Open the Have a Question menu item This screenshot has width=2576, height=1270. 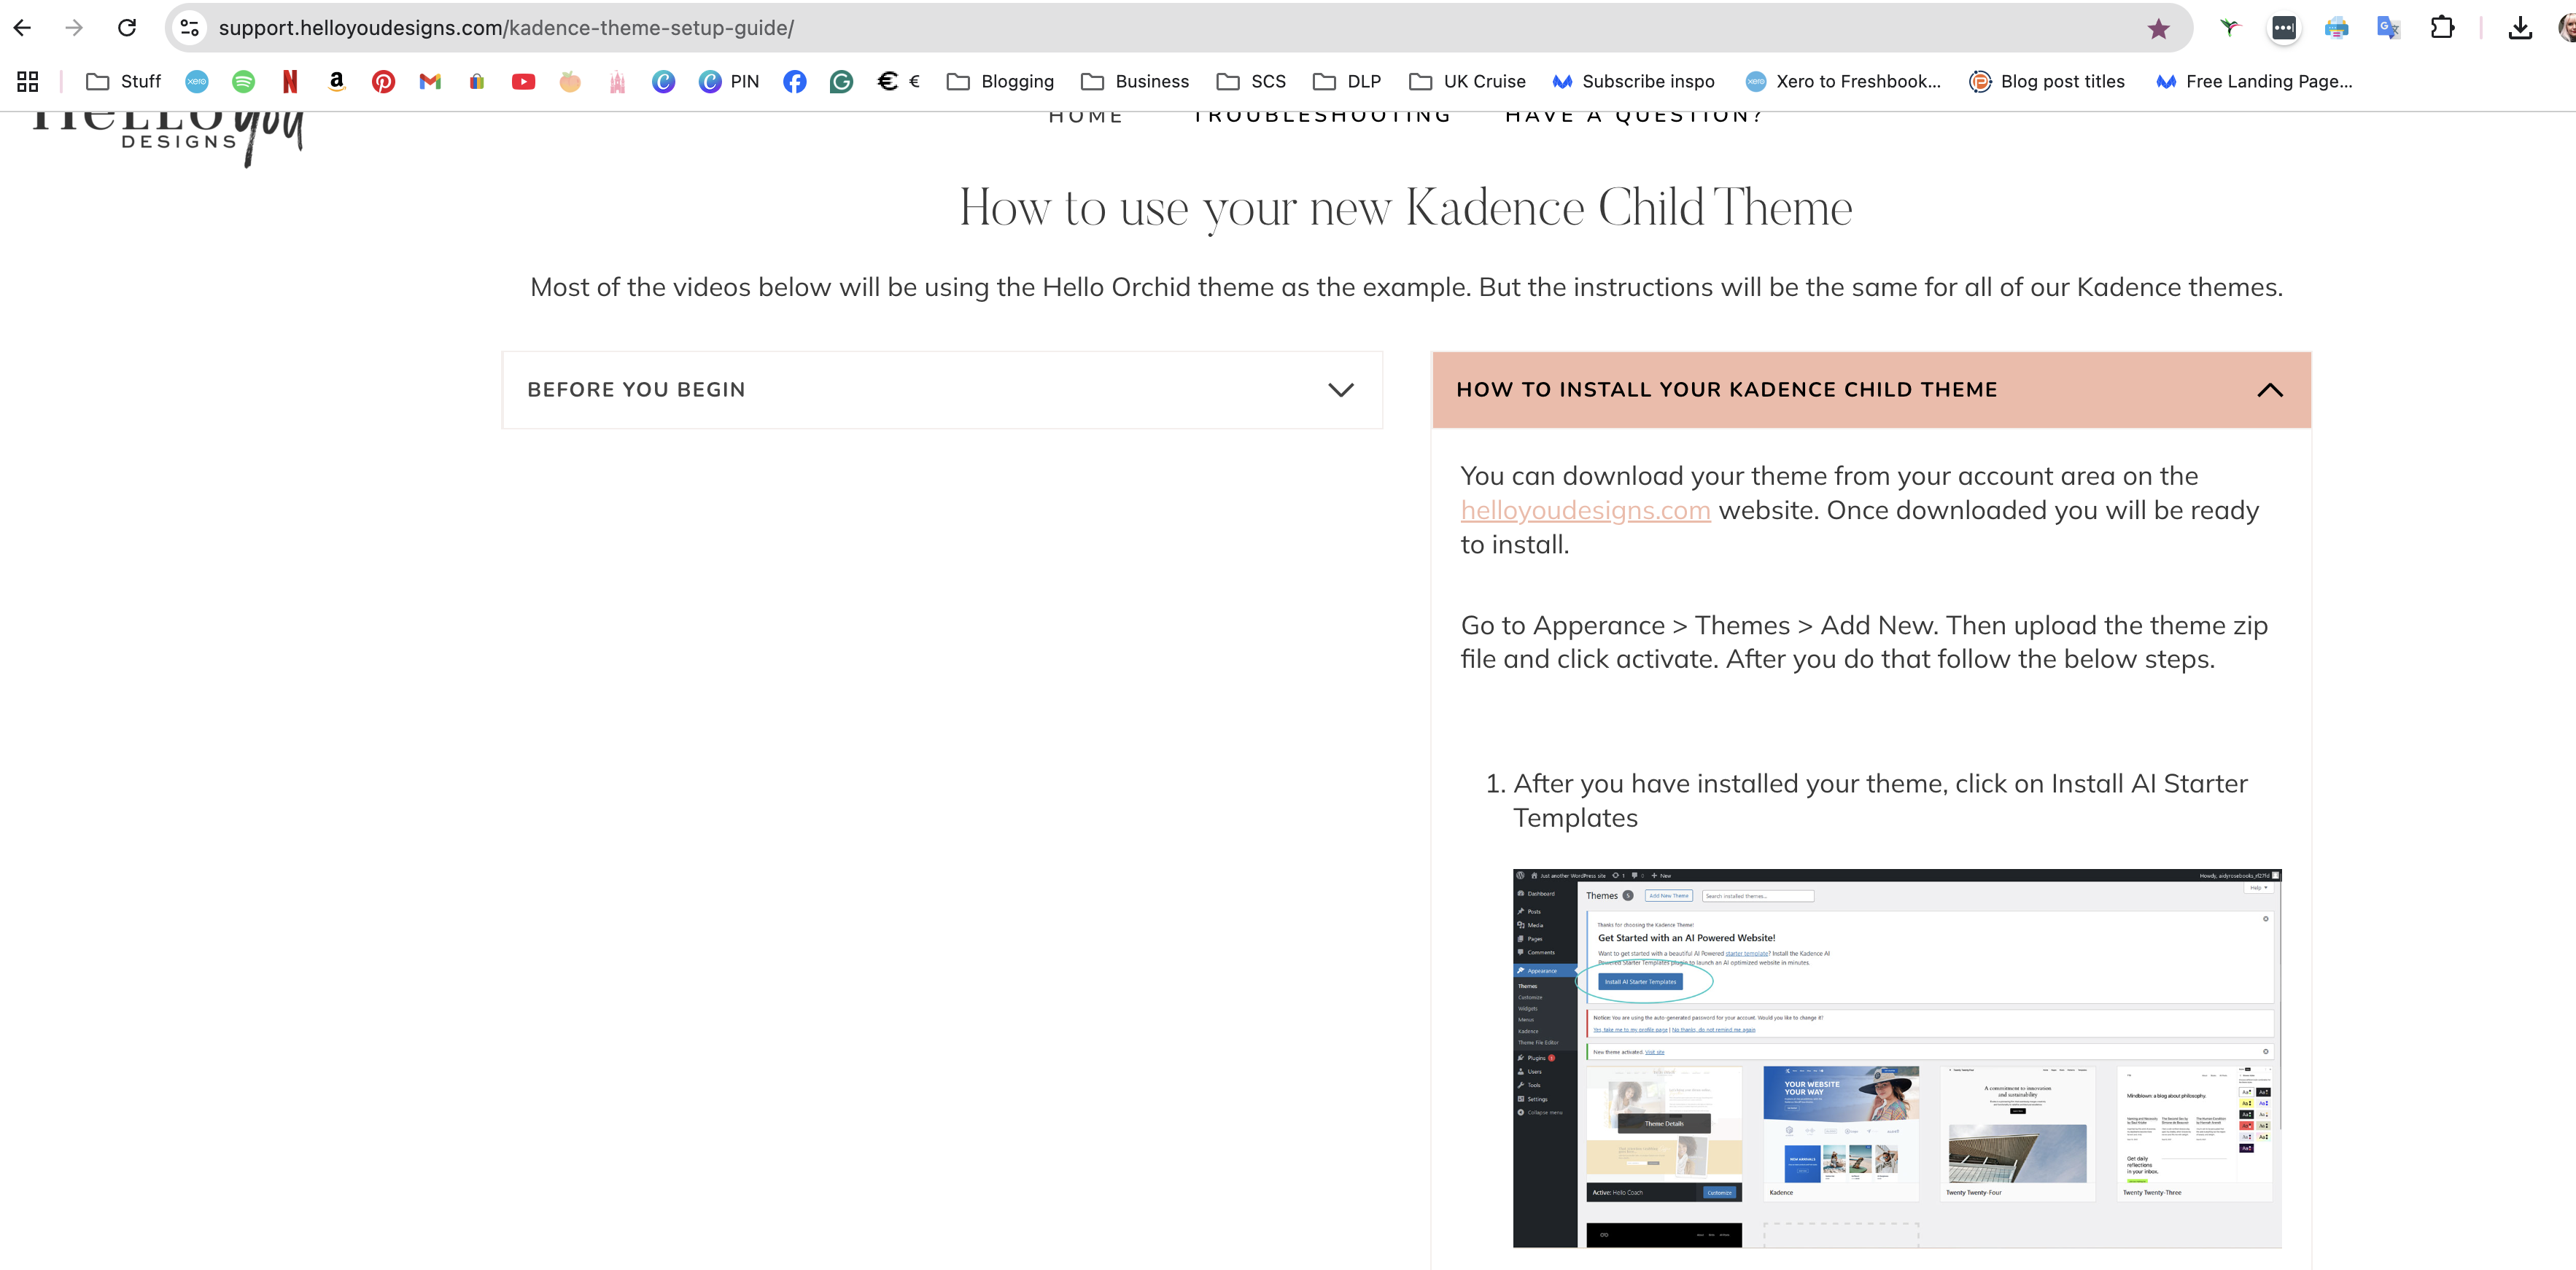[x=1634, y=116]
